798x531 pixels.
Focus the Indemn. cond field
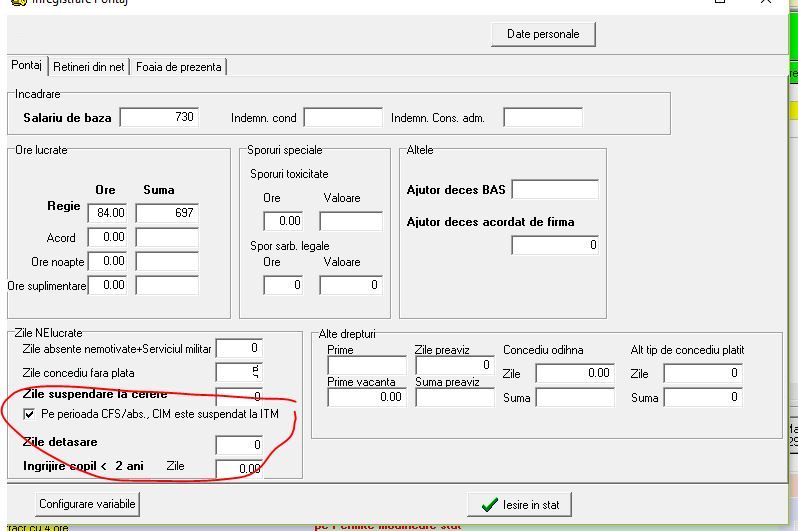point(343,117)
